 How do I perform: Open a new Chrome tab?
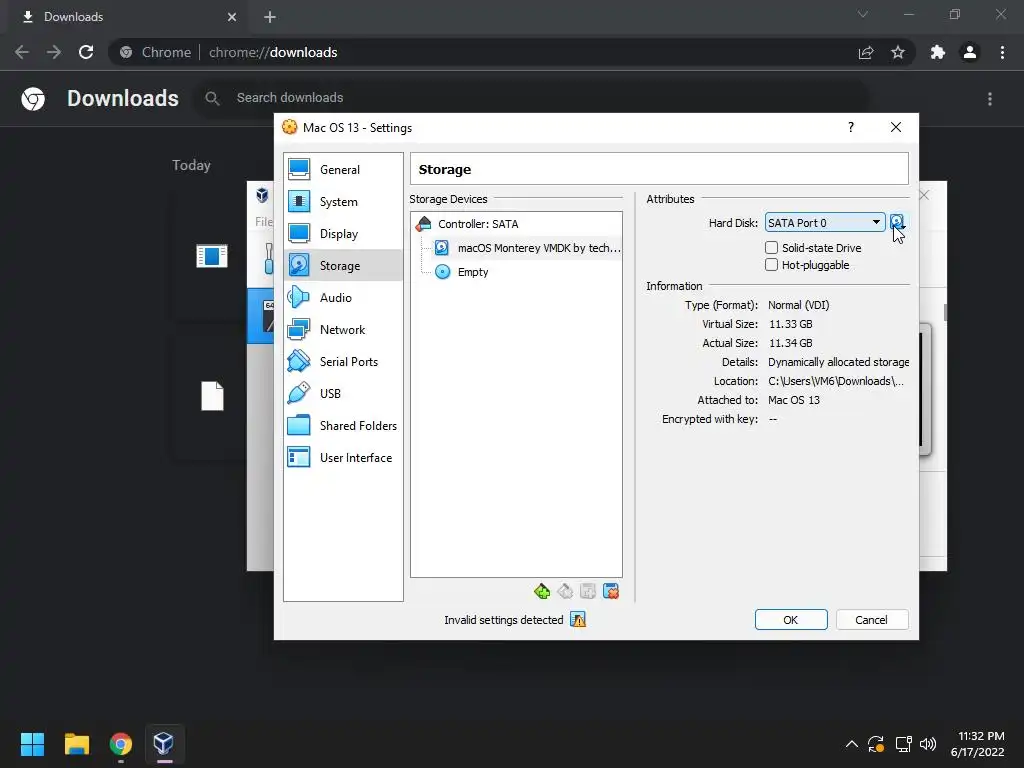pos(270,17)
